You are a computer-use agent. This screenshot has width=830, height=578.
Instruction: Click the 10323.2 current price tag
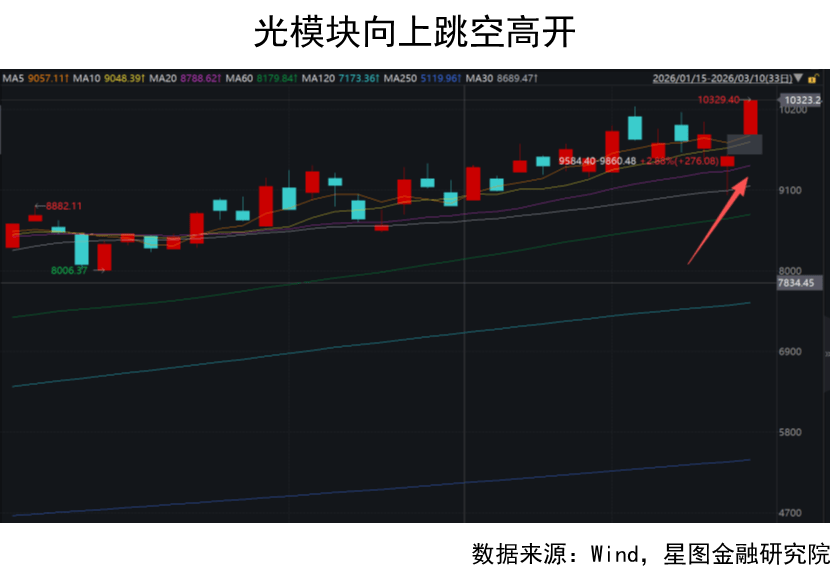point(802,100)
